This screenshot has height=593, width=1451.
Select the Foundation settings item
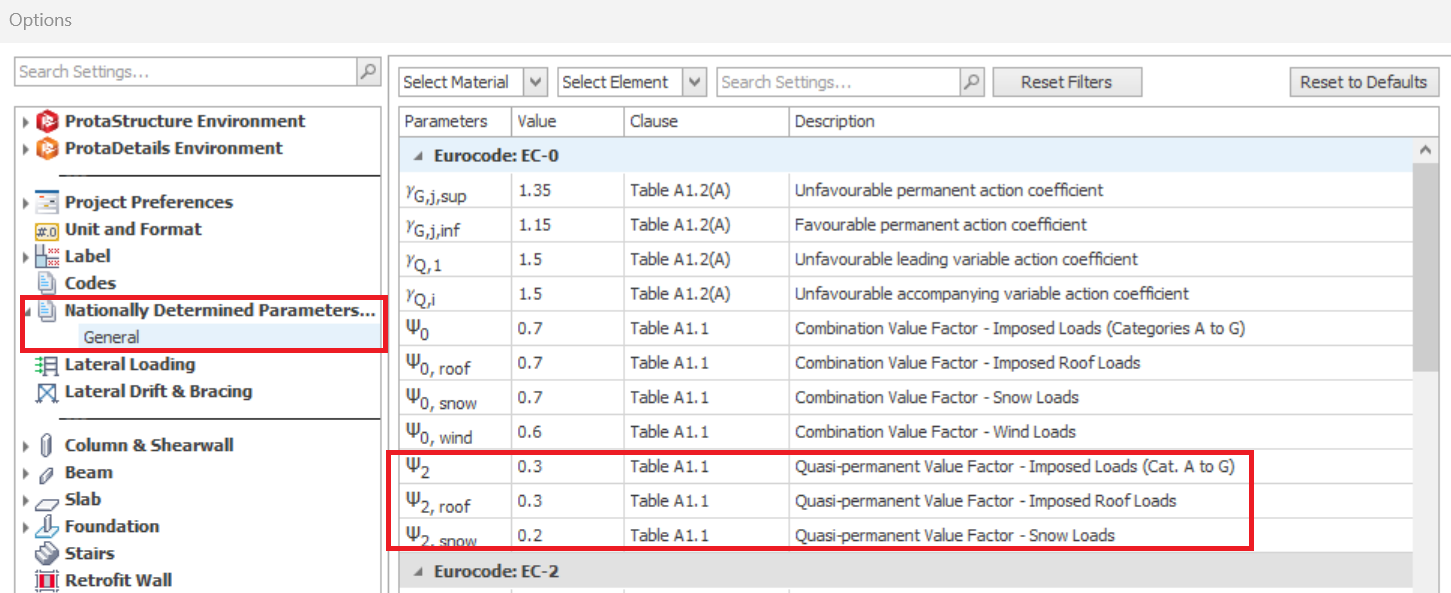pyautogui.click(x=111, y=527)
